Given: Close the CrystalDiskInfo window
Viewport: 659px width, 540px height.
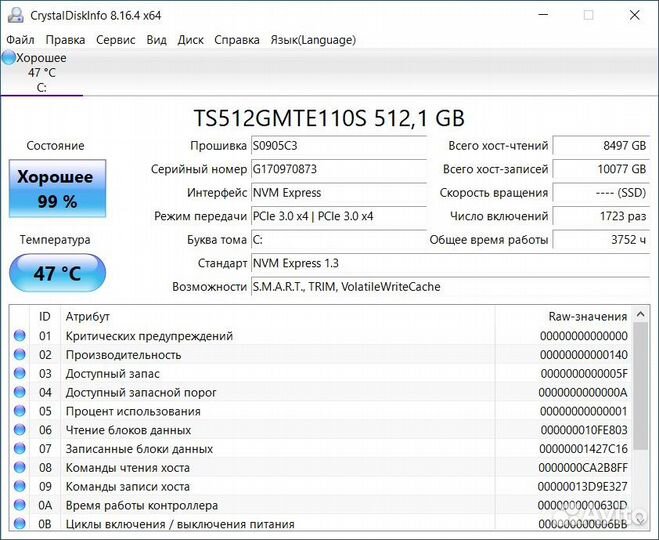Looking at the screenshot, I should [634, 15].
